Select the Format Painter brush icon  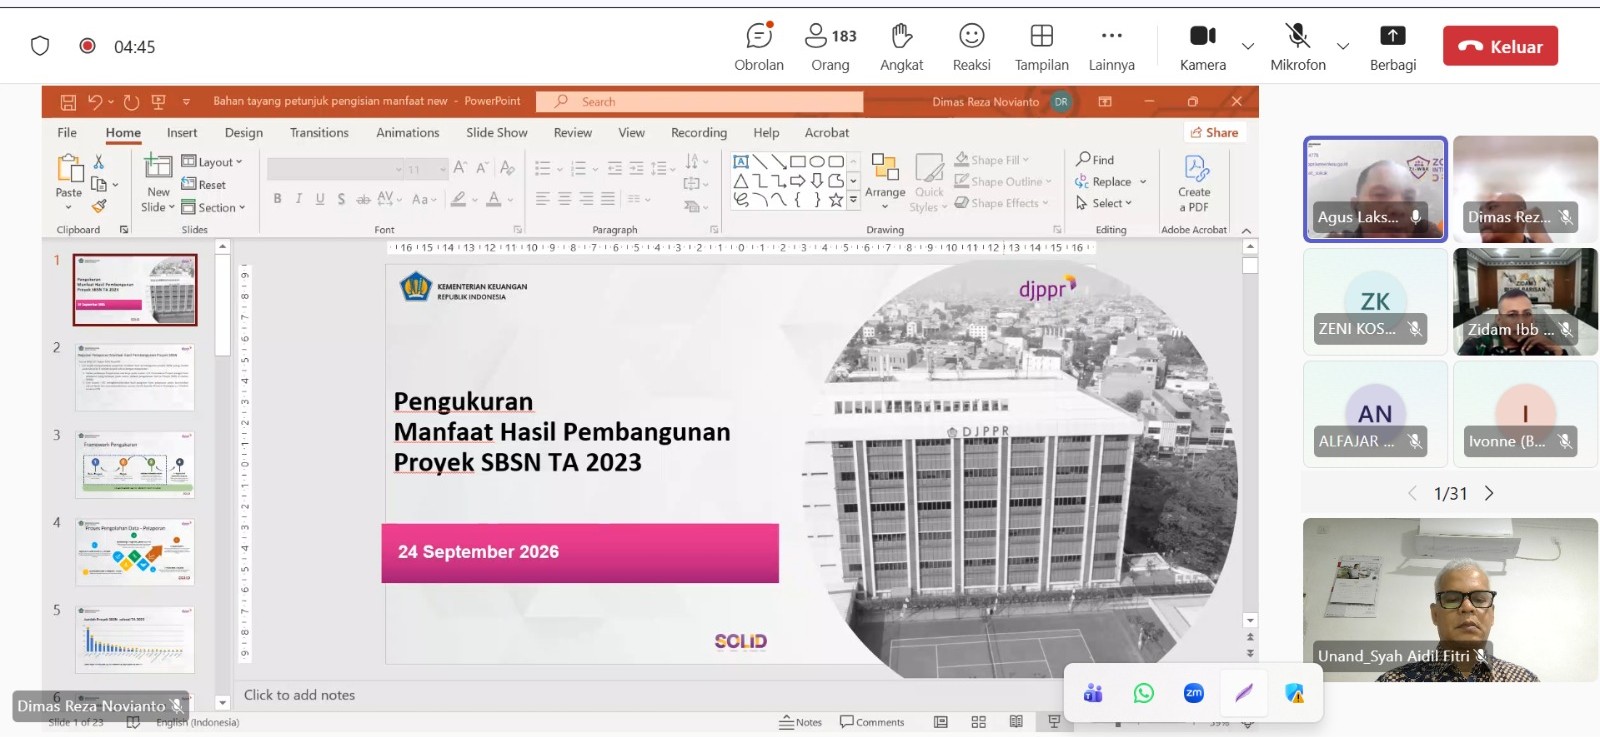99,206
